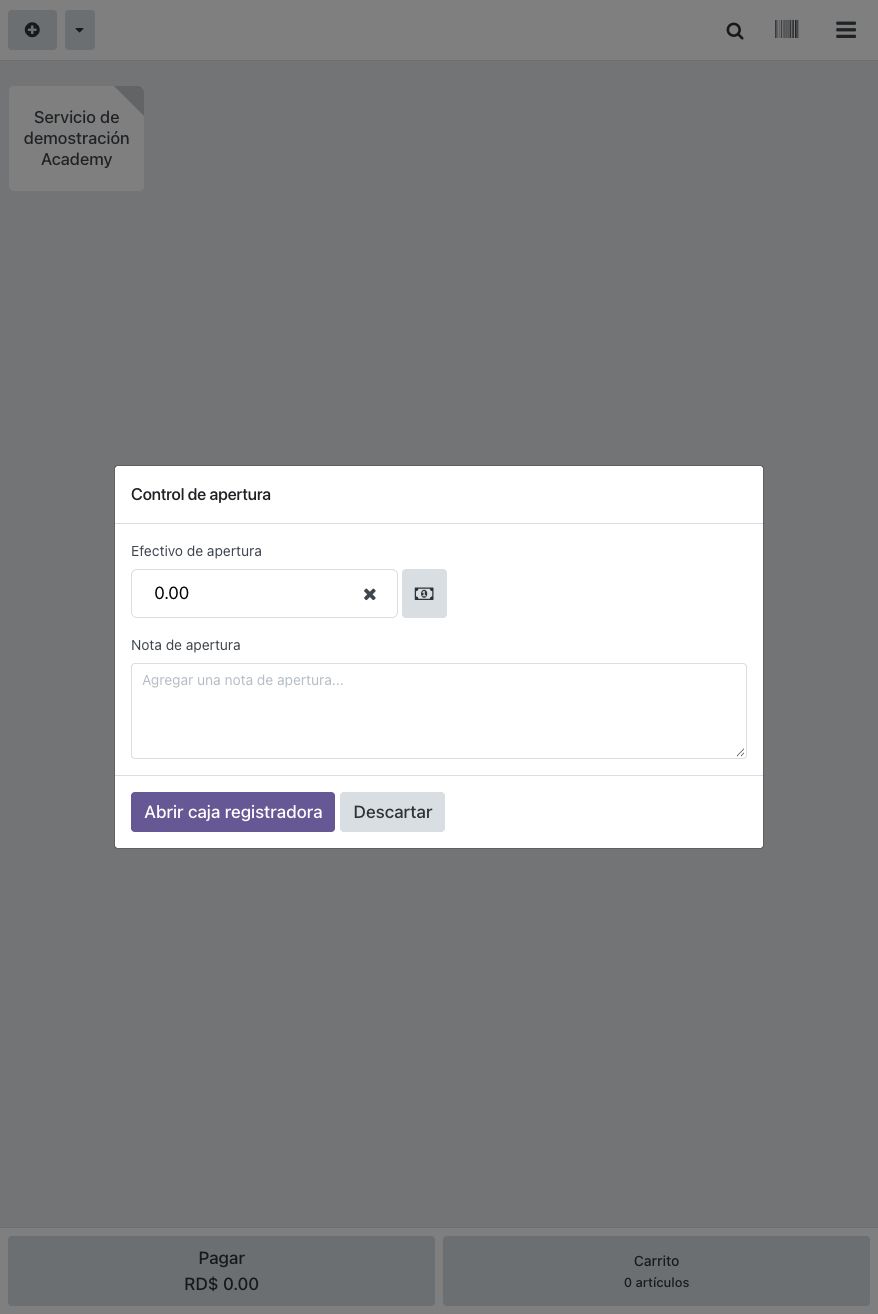878x1314 pixels.
Task: Click the Pagar RD$ 0.00 button
Action: click(221, 1271)
